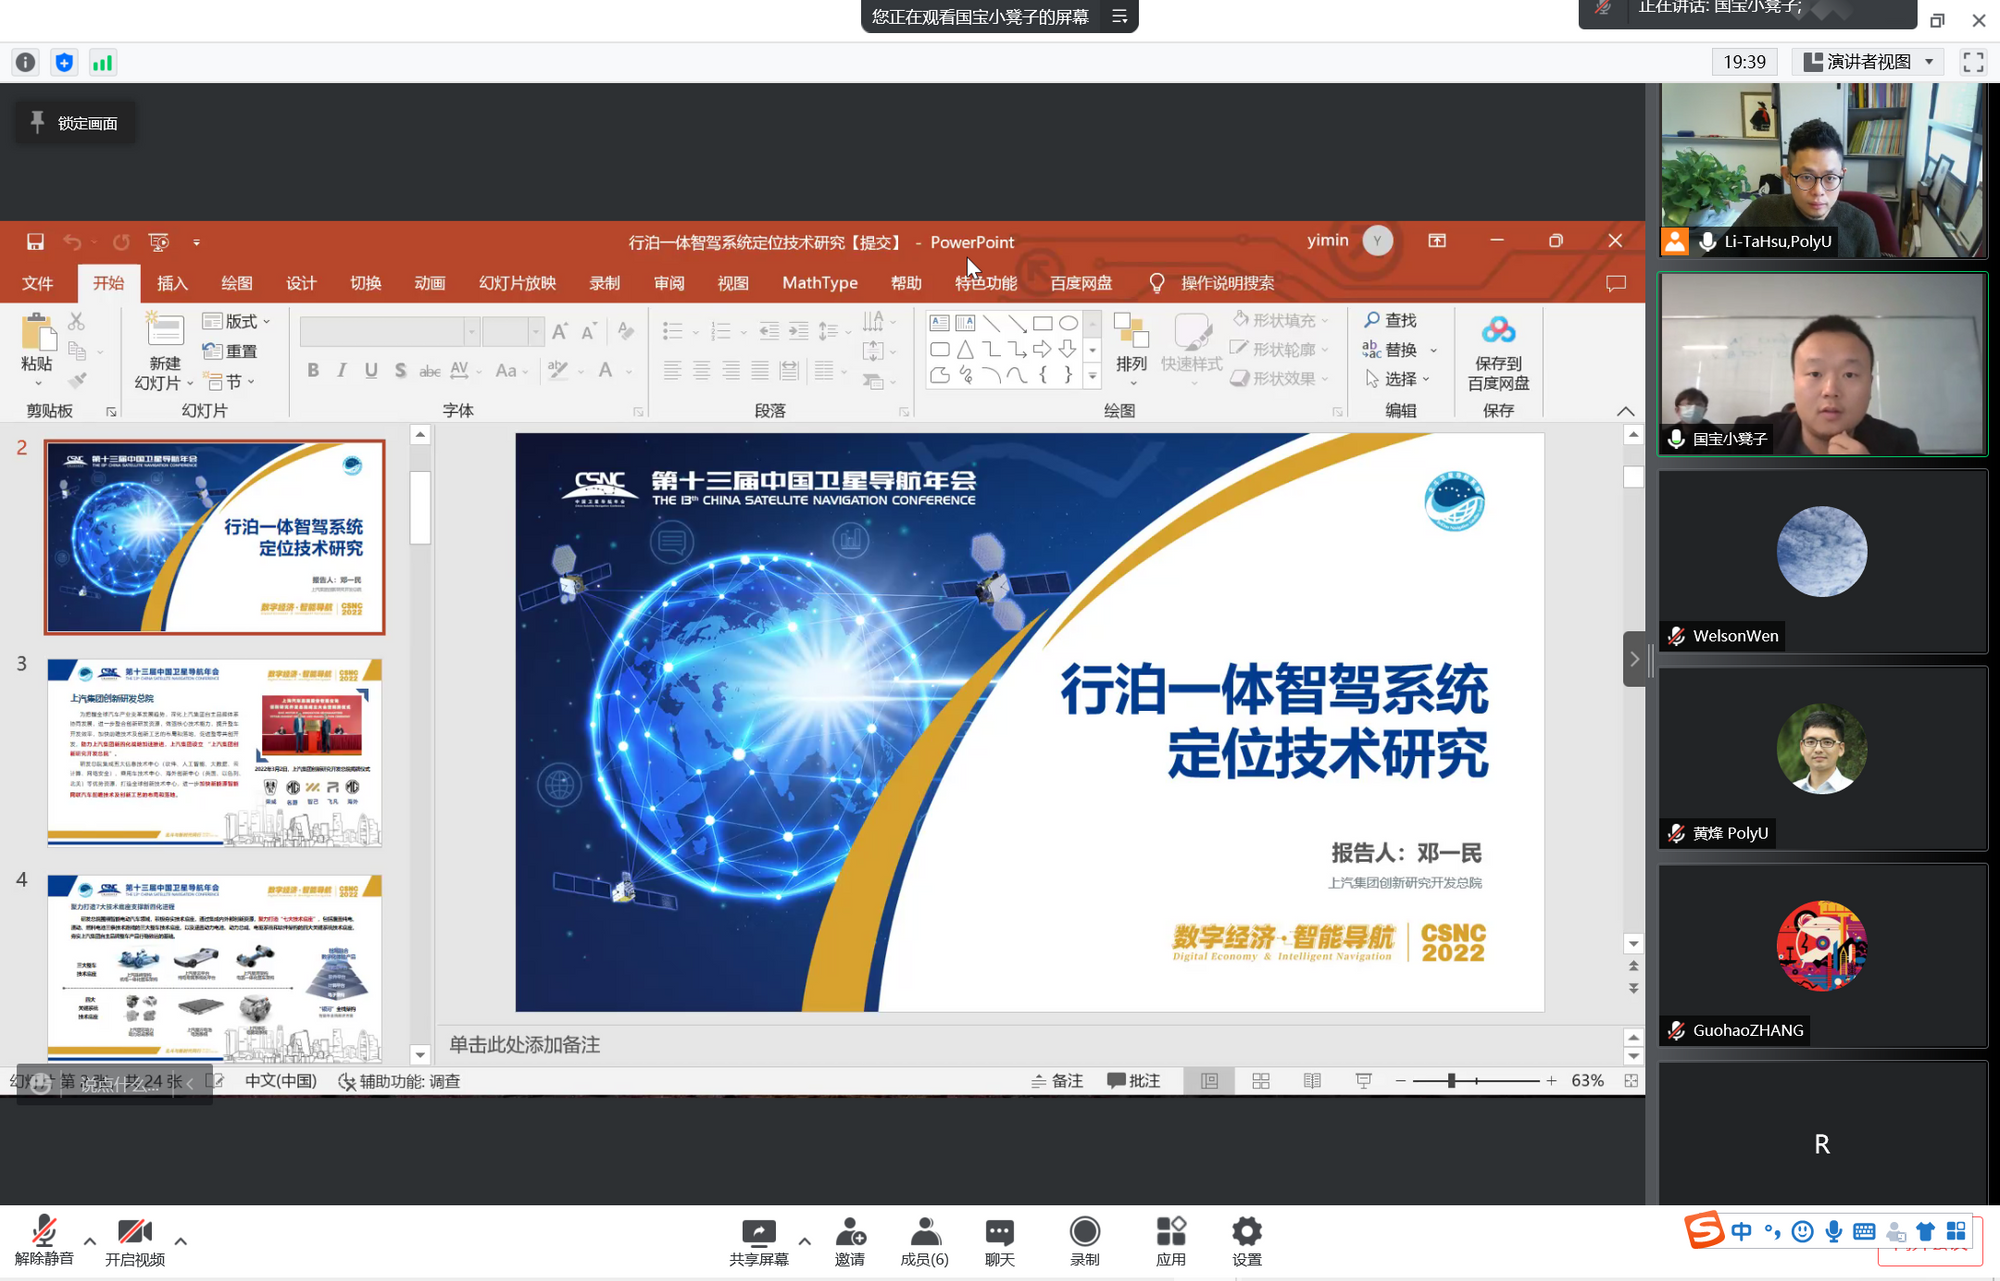Open the Presenter View dropdown
The width and height of the screenshot is (2000, 1281).
1870,62
